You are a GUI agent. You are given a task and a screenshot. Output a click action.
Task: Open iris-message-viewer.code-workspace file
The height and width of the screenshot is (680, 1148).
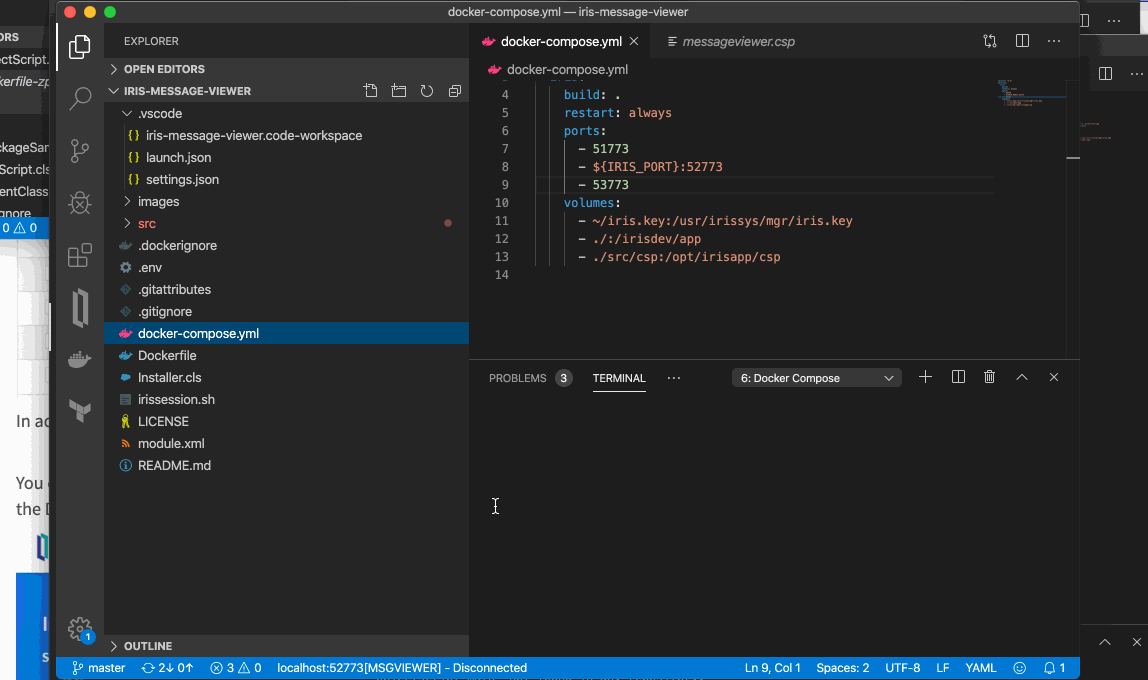(286, 135)
